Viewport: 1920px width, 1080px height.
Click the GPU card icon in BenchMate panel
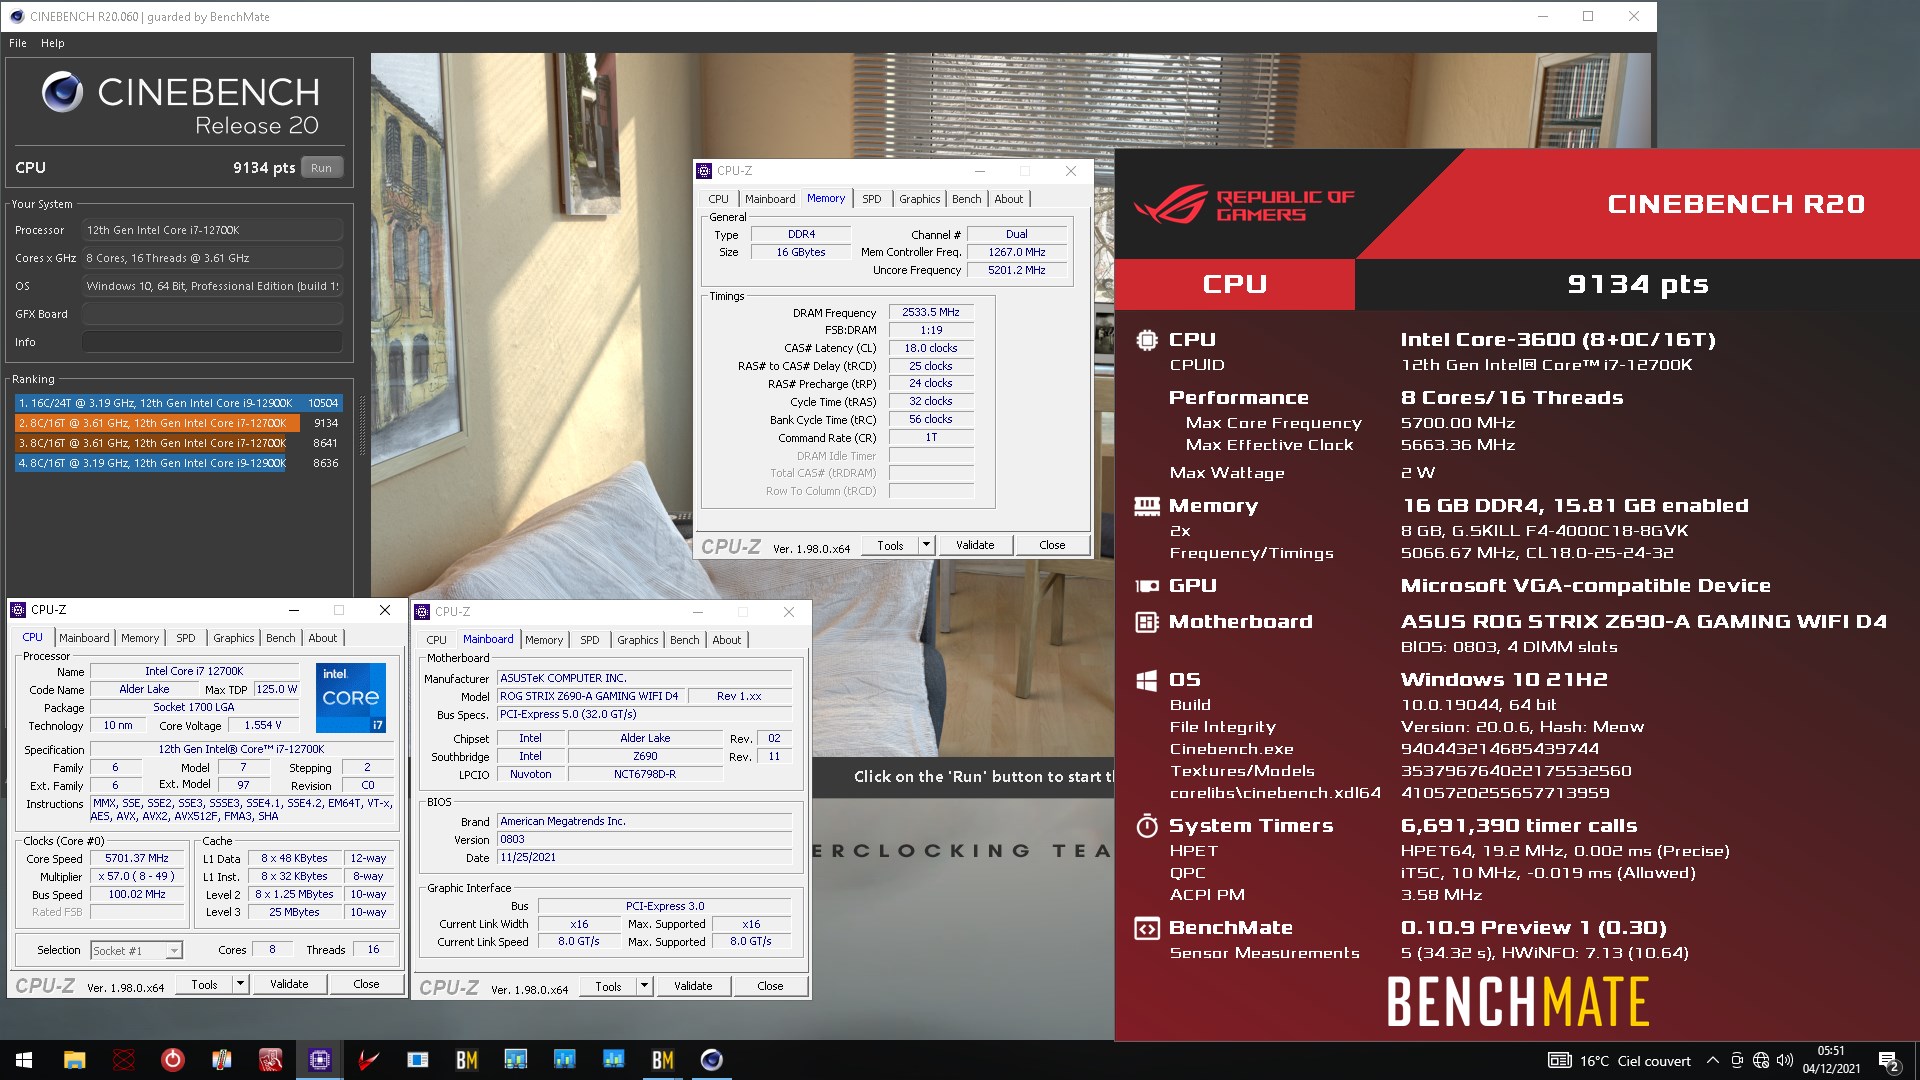(x=1147, y=586)
